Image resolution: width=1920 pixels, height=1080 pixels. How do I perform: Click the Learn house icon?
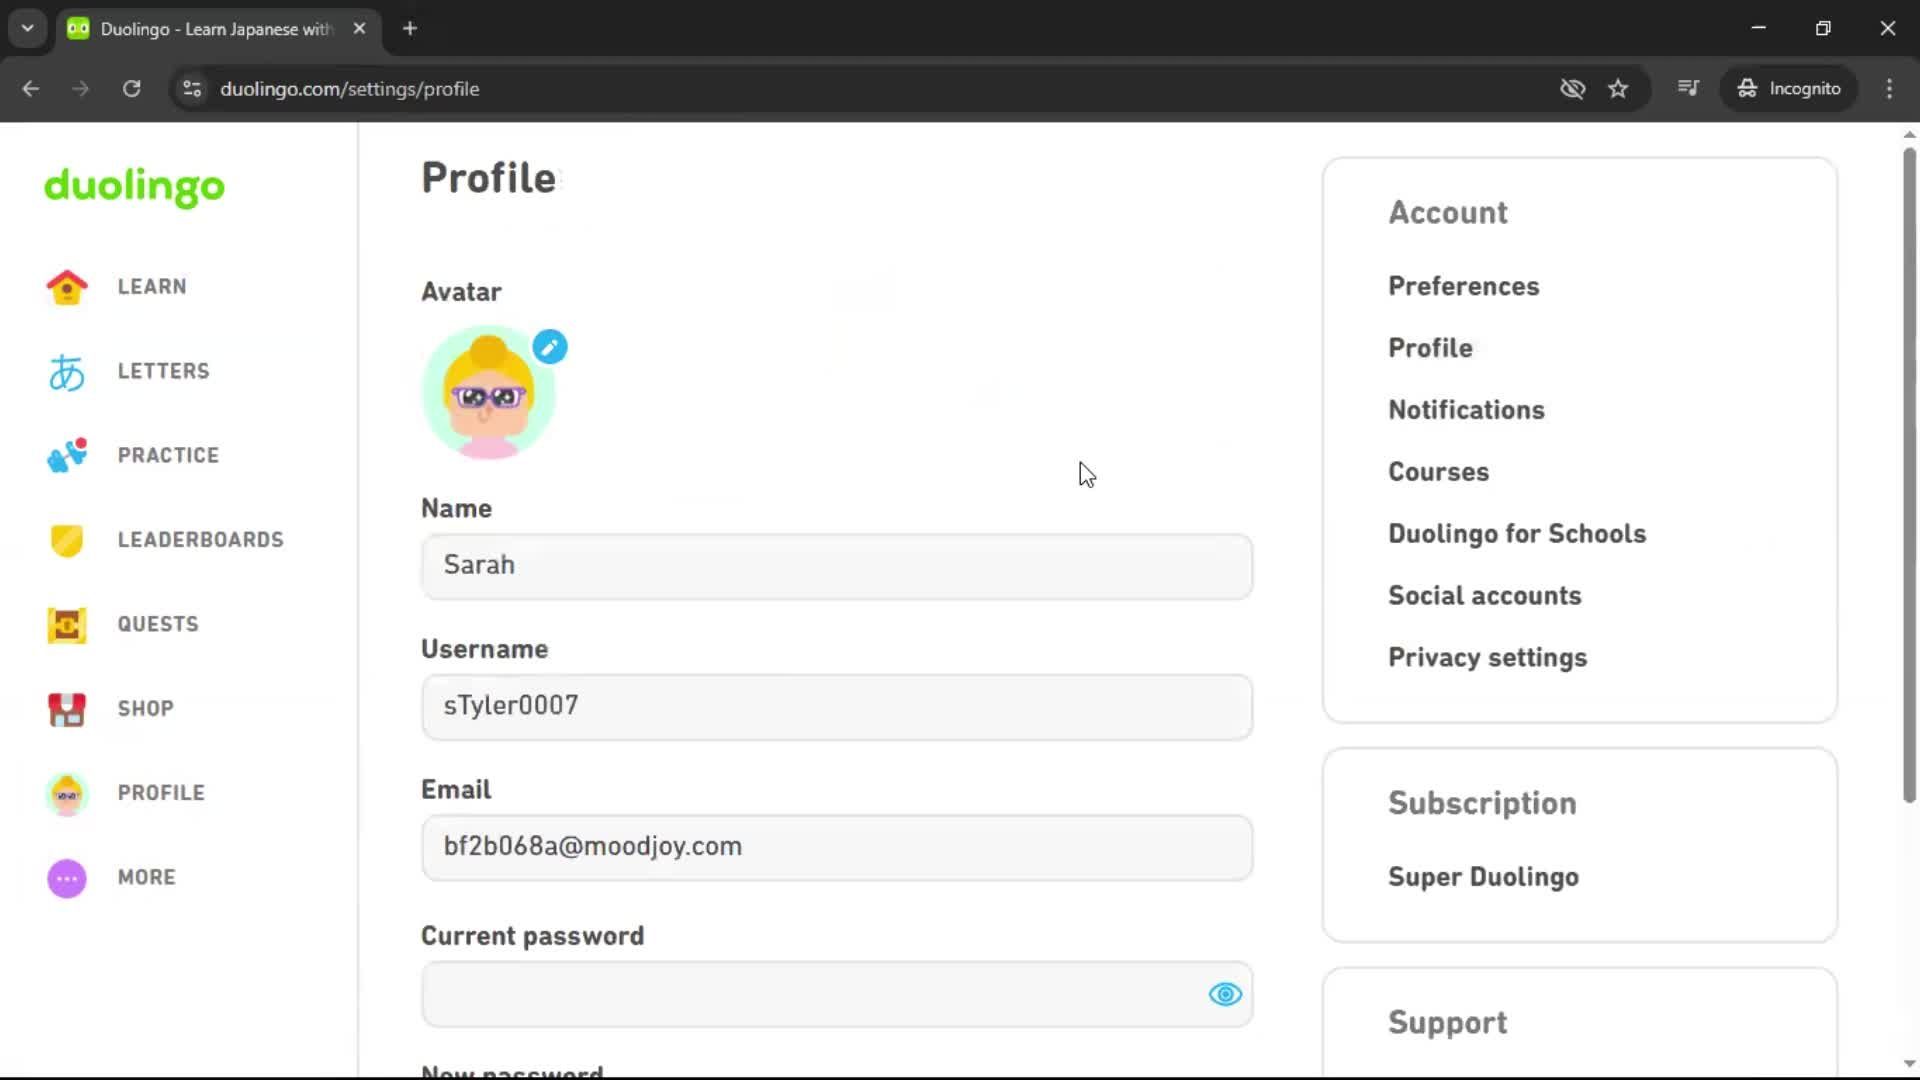coord(67,287)
